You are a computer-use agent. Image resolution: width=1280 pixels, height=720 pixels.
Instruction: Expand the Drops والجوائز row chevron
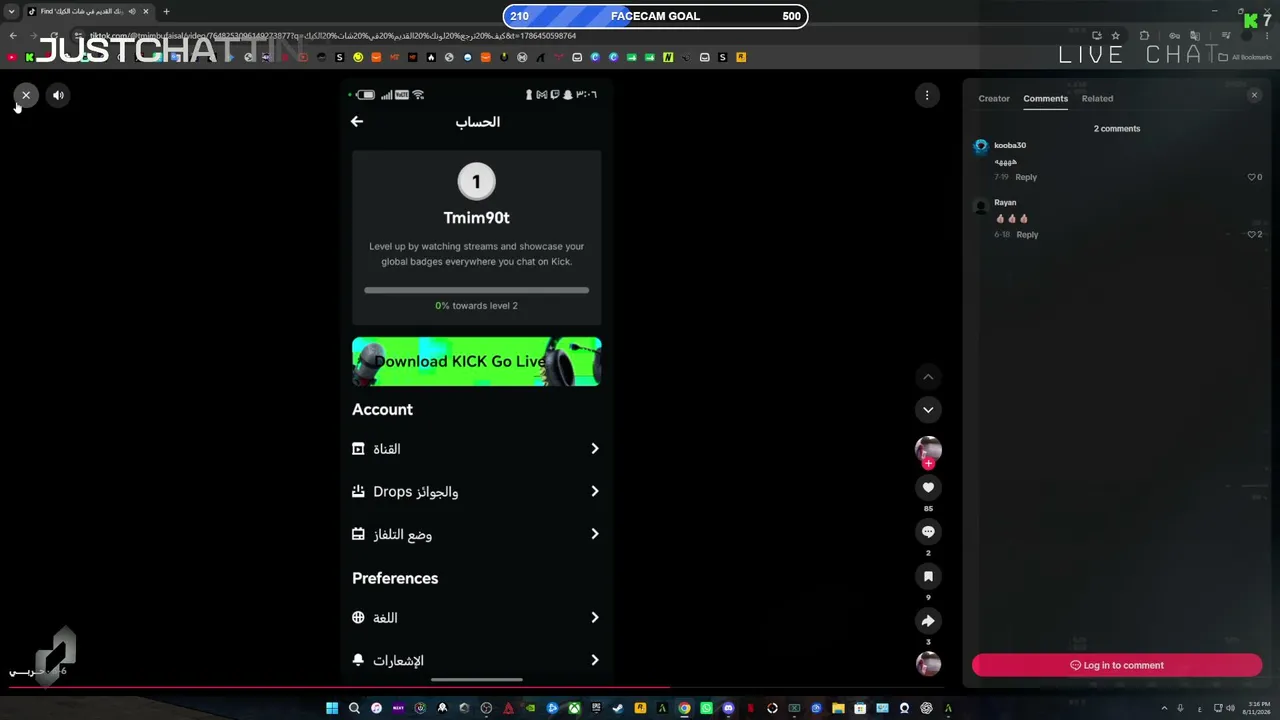tap(594, 491)
